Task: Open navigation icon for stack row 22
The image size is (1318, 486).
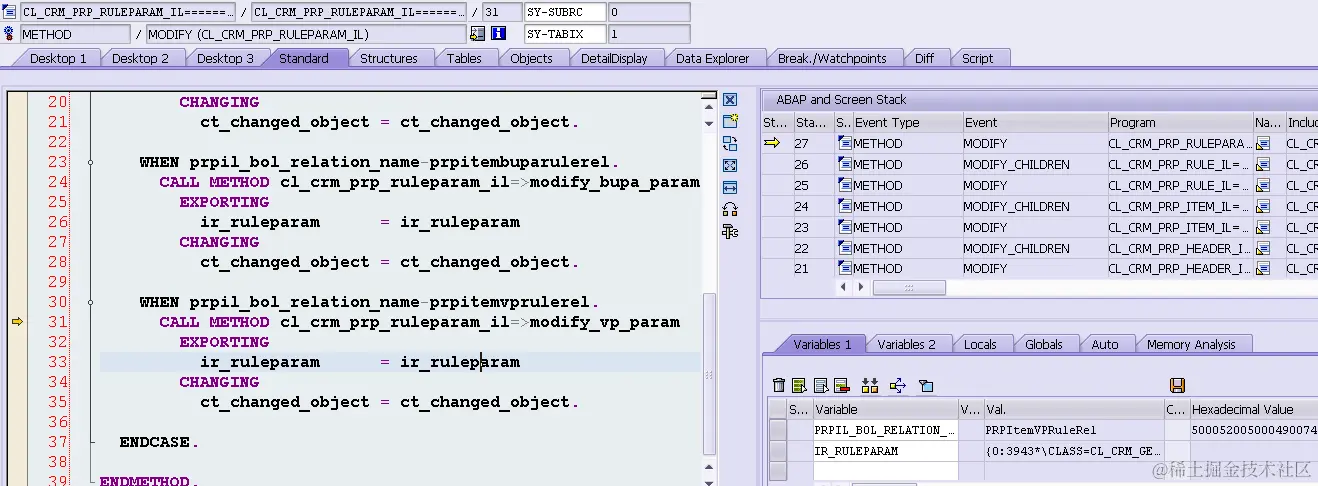Action: (1262, 249)
